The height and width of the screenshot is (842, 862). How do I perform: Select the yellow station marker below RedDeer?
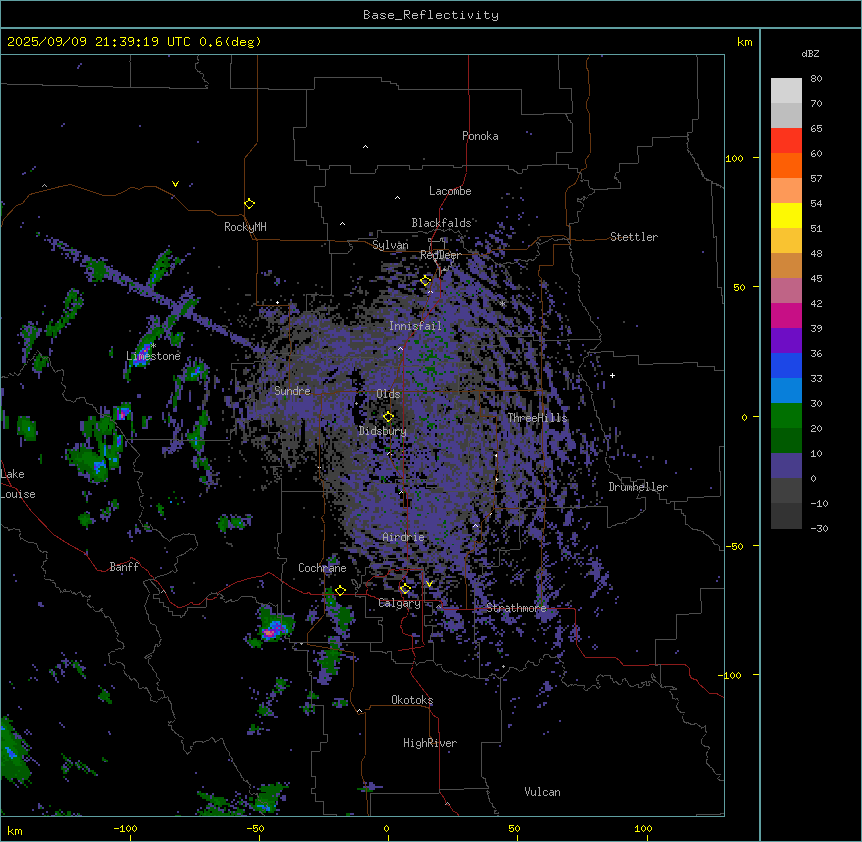(x=426, y=281)
